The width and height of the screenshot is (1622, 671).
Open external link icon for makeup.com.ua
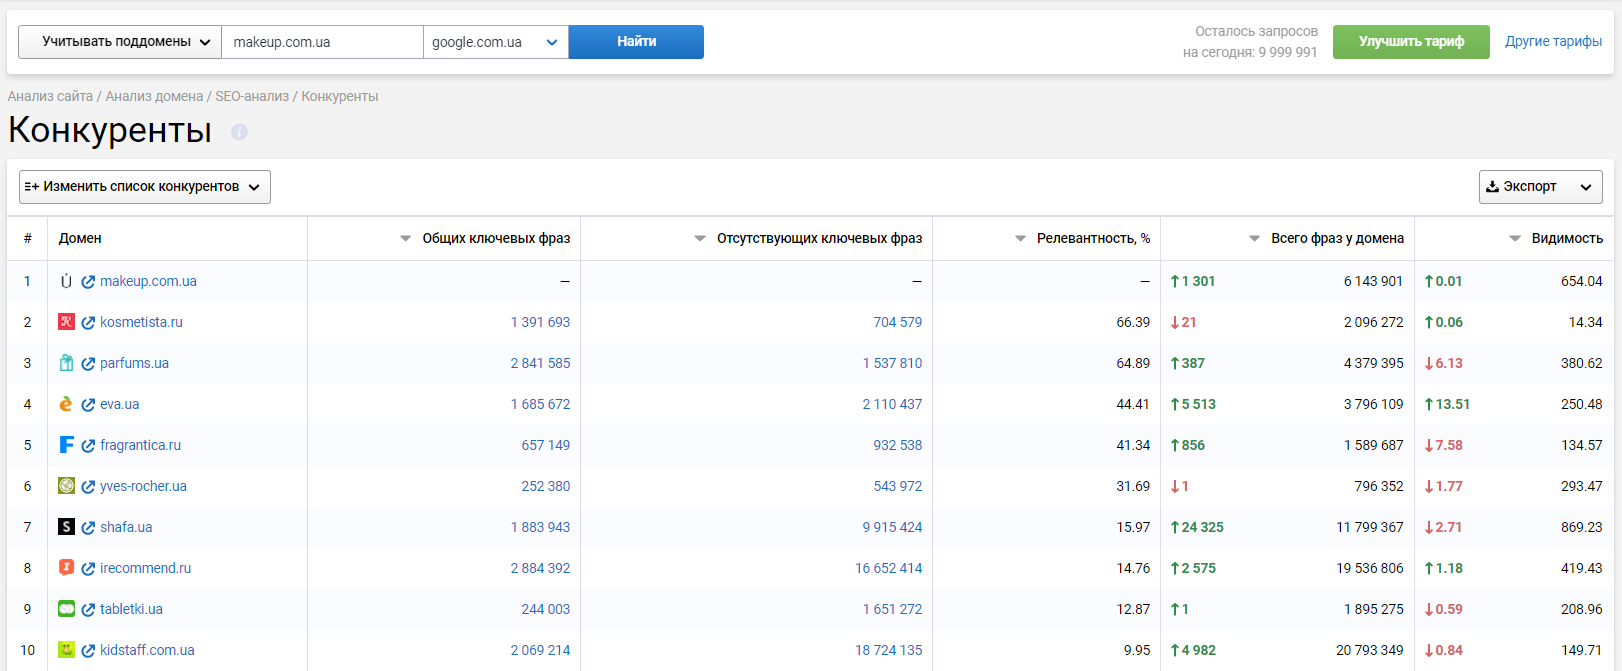[x=88, y=282]
